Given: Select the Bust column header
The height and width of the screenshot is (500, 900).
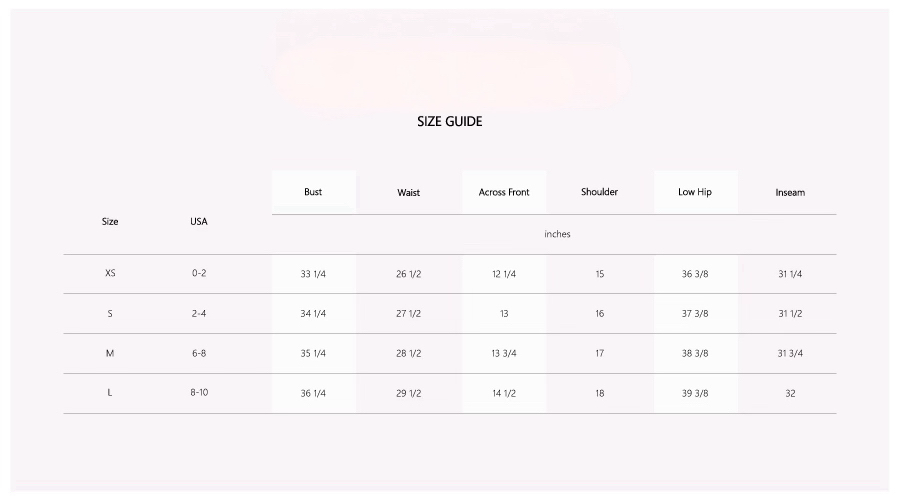Looking at the screenshot, I should click(313, 192).
